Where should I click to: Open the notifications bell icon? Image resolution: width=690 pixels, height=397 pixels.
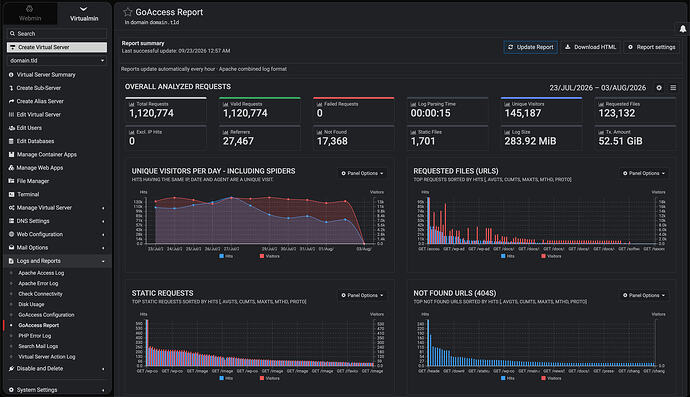click(683, 29)
